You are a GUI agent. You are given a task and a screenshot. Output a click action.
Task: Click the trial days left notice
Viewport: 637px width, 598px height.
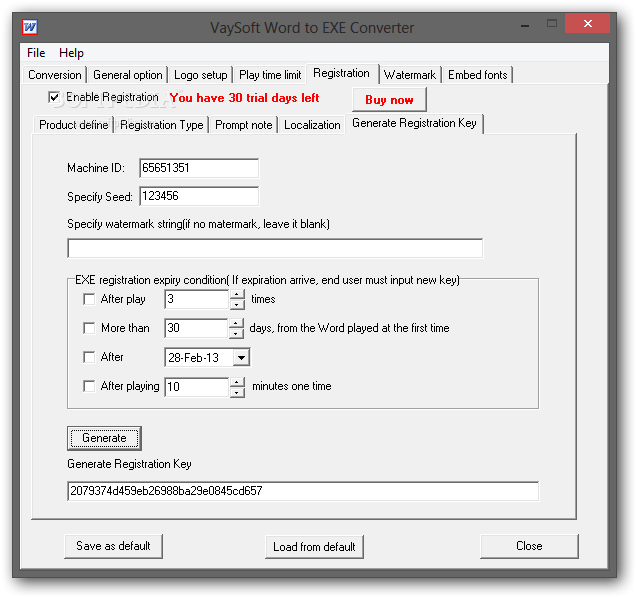(245, 98)
